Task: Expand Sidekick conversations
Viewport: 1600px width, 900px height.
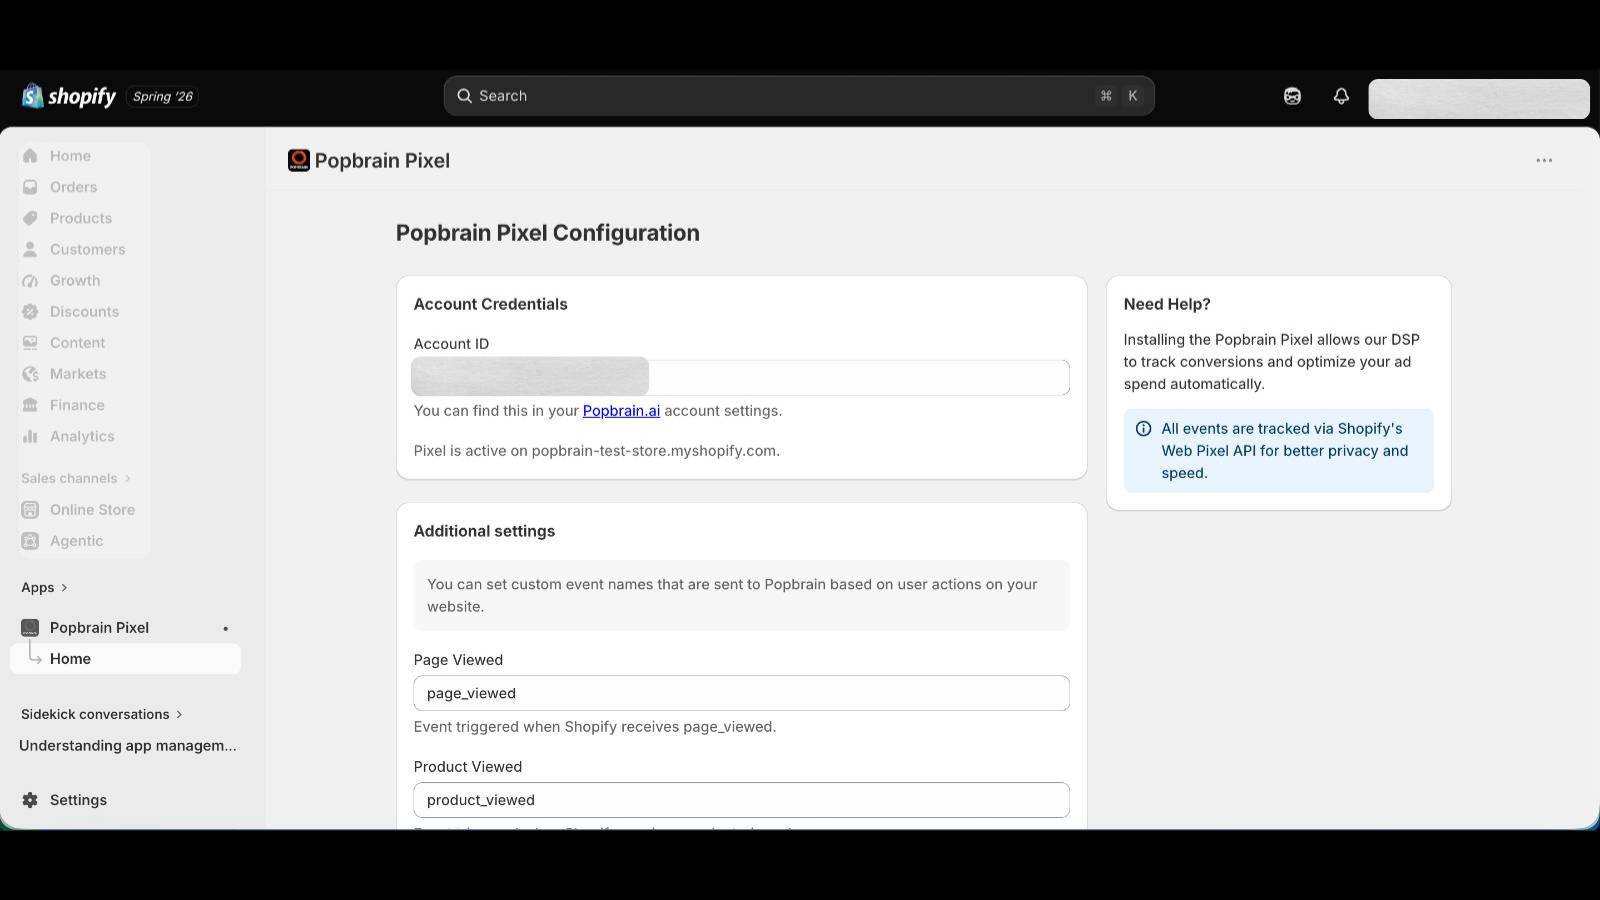Action: tap(102, 714)
